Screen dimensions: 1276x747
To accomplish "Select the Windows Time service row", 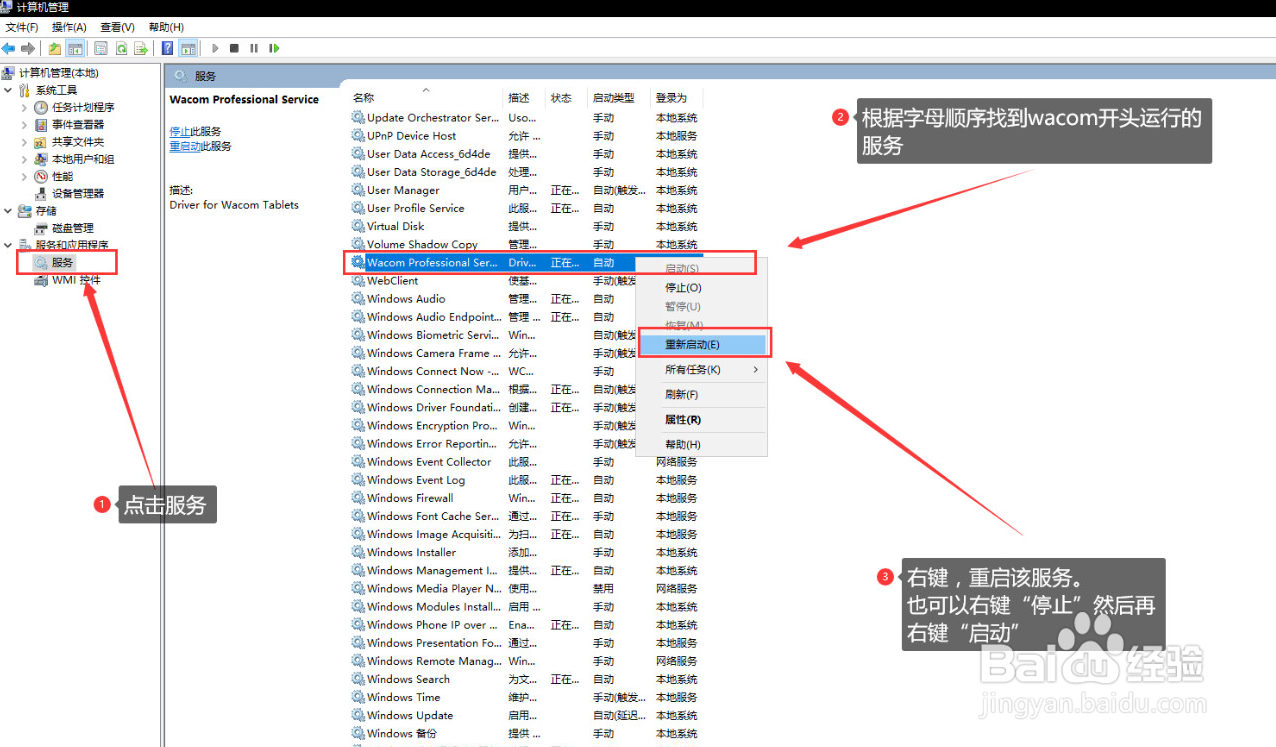I will 525,697.
